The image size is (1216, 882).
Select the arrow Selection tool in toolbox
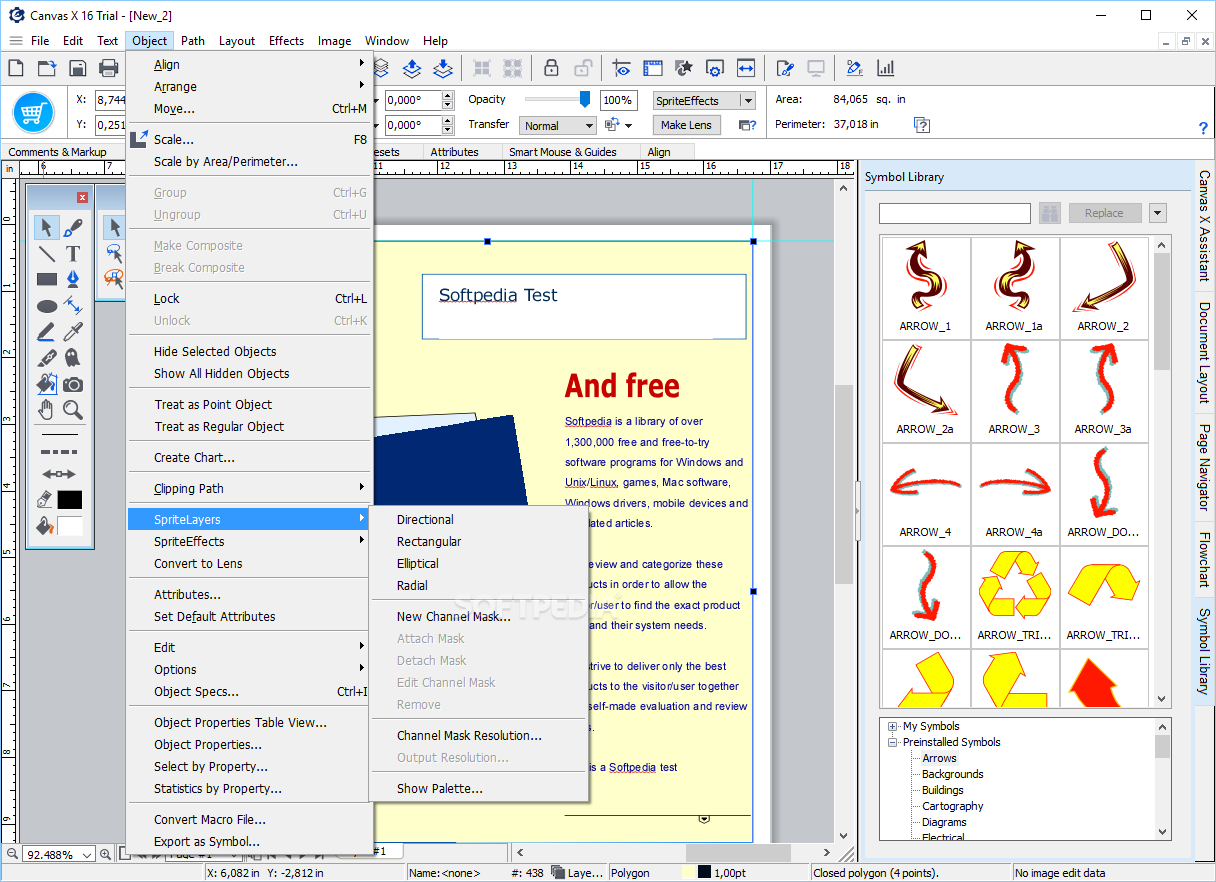46,227
